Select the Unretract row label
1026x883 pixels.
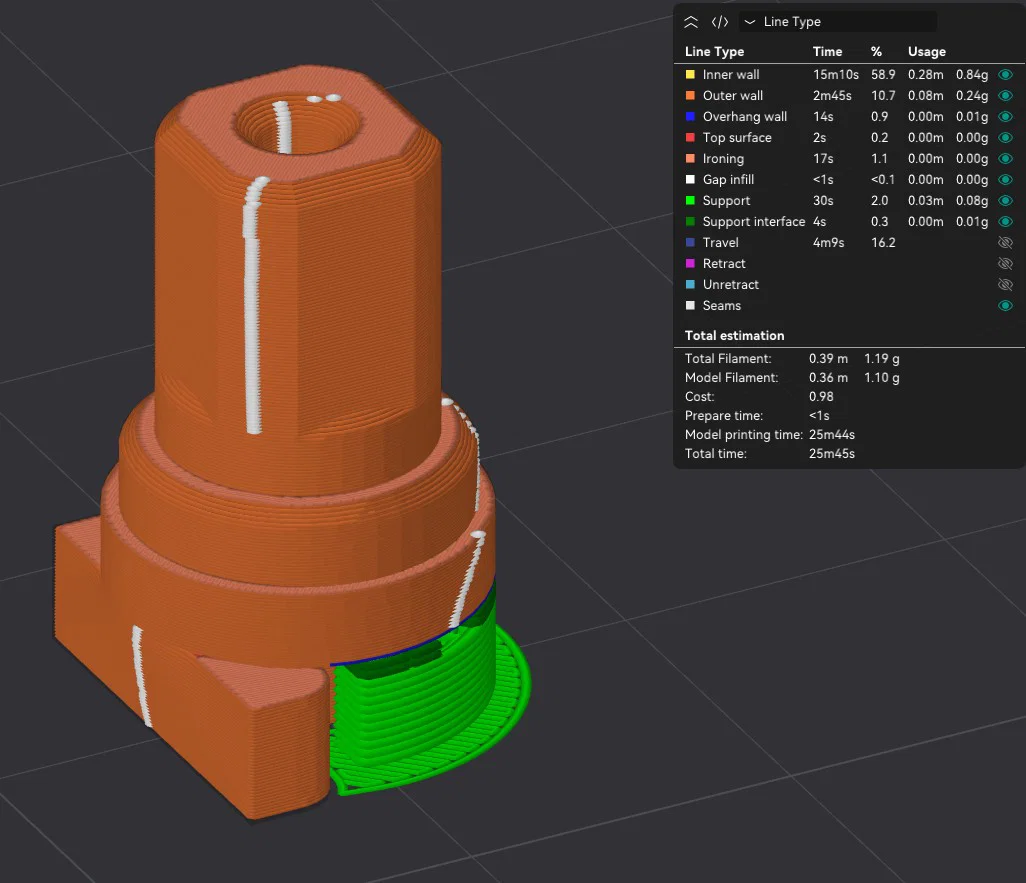tap(731, 284)
